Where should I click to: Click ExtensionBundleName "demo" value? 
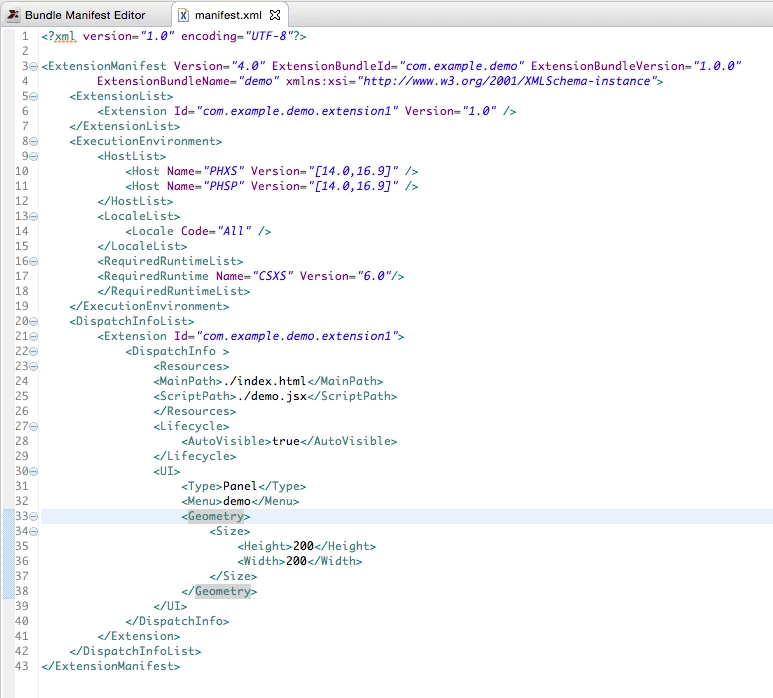258,81
